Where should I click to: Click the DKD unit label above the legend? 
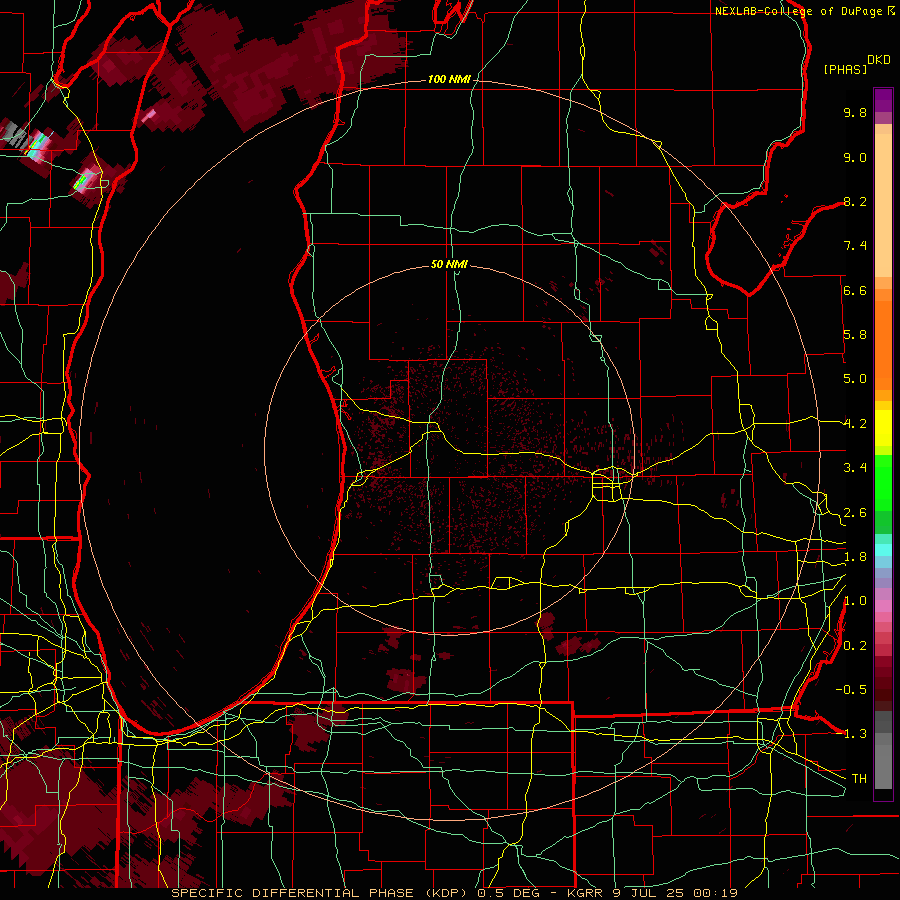click(879, 60)
